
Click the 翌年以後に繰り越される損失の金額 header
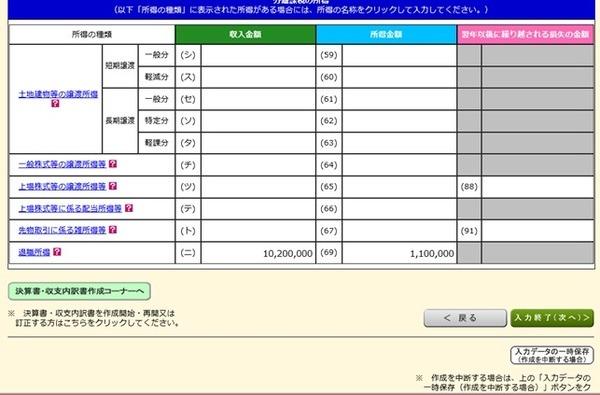525,34
